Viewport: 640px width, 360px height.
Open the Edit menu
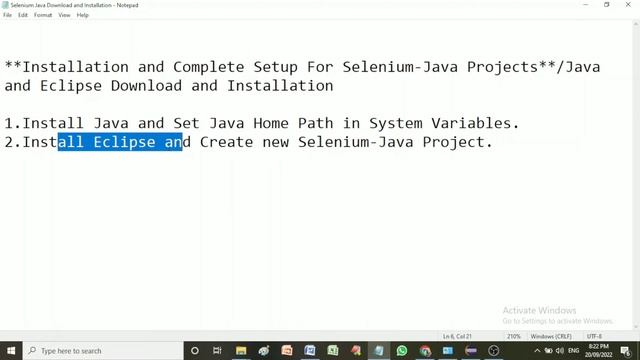[x=22, y=15]
